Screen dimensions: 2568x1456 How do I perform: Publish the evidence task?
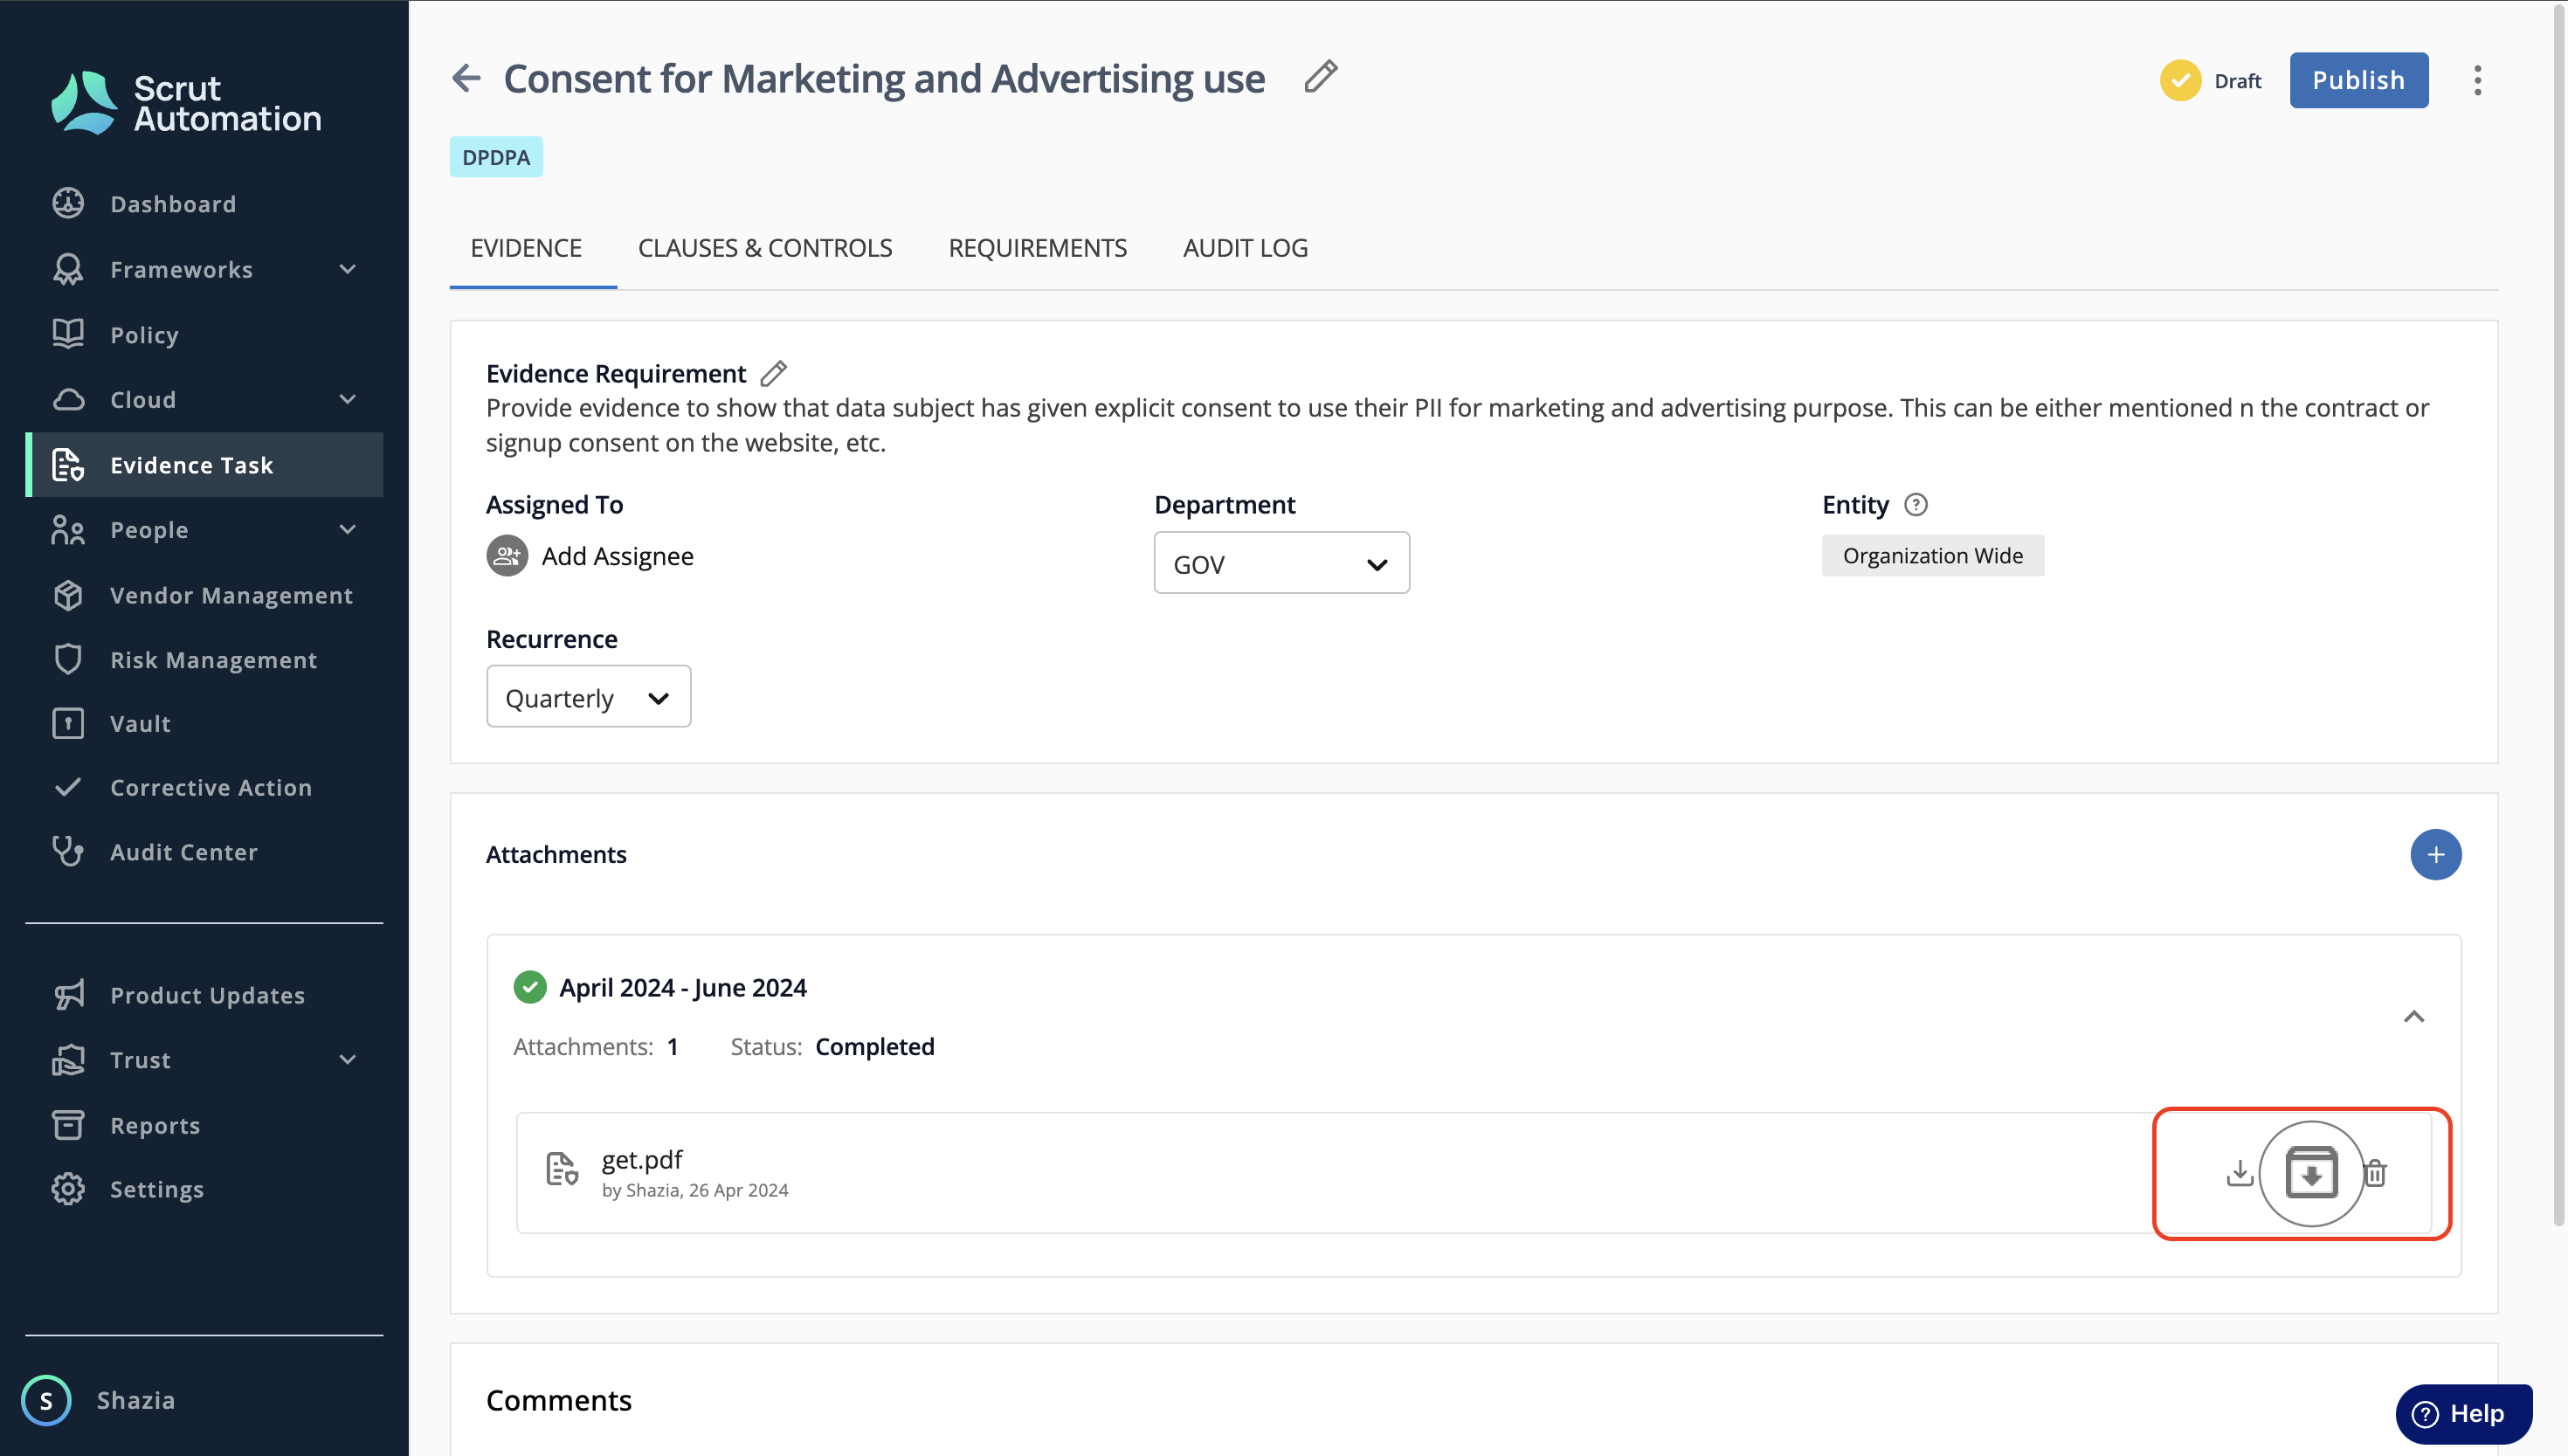click(x=2358, y=80)
